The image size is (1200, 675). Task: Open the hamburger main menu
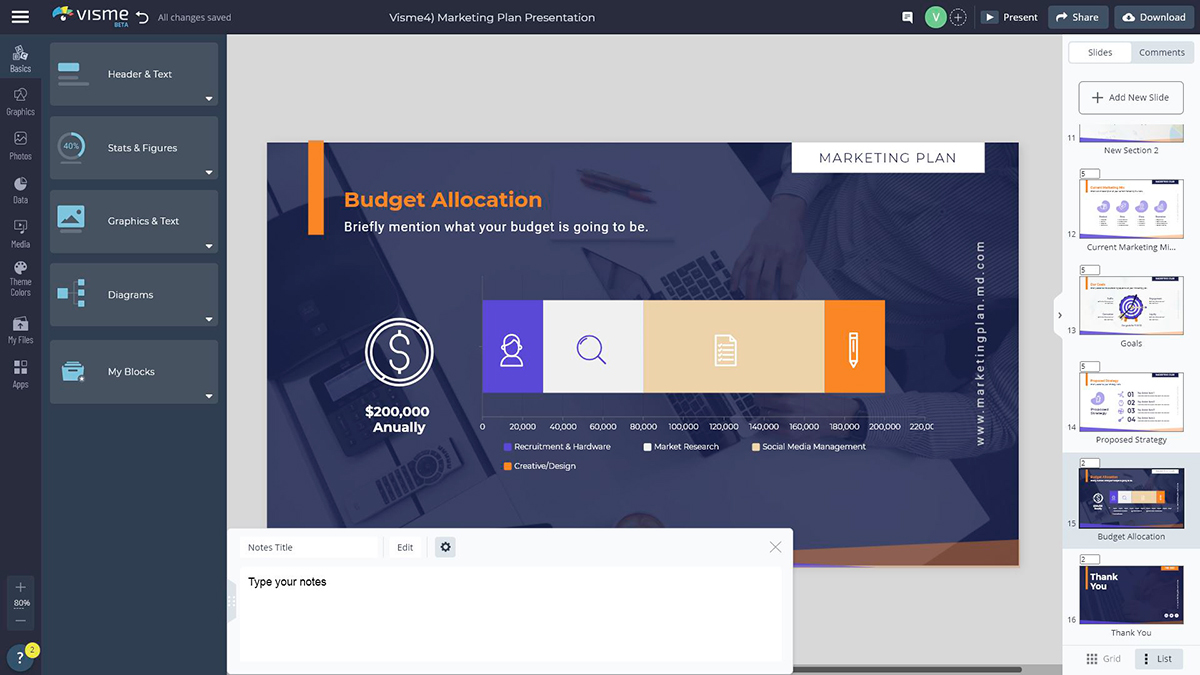tap(20, 17)
